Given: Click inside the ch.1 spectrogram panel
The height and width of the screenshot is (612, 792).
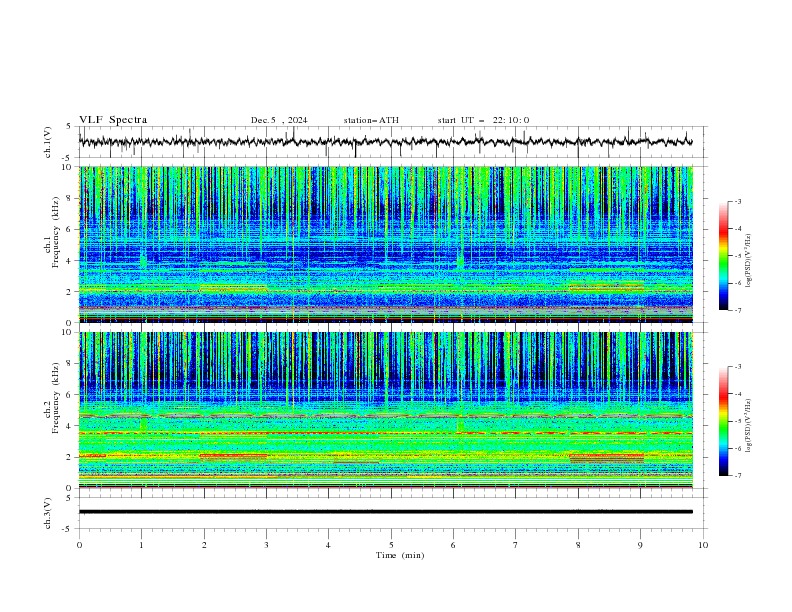Looking at the screenshot, I should tap(385, 244).
